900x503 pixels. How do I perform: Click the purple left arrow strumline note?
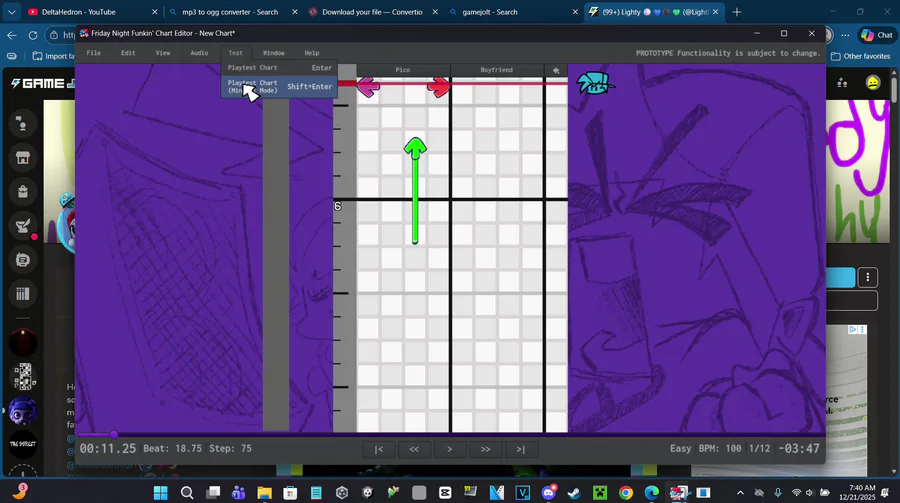coord(368,87)
